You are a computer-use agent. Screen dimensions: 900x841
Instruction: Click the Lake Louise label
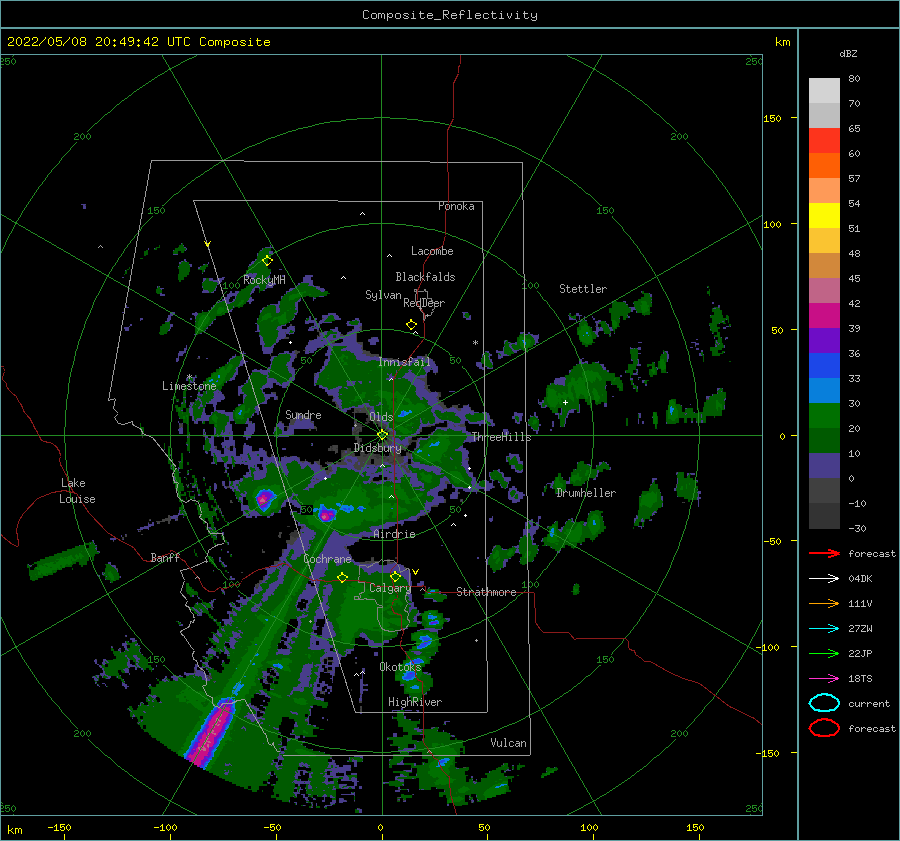pos(77,491)
